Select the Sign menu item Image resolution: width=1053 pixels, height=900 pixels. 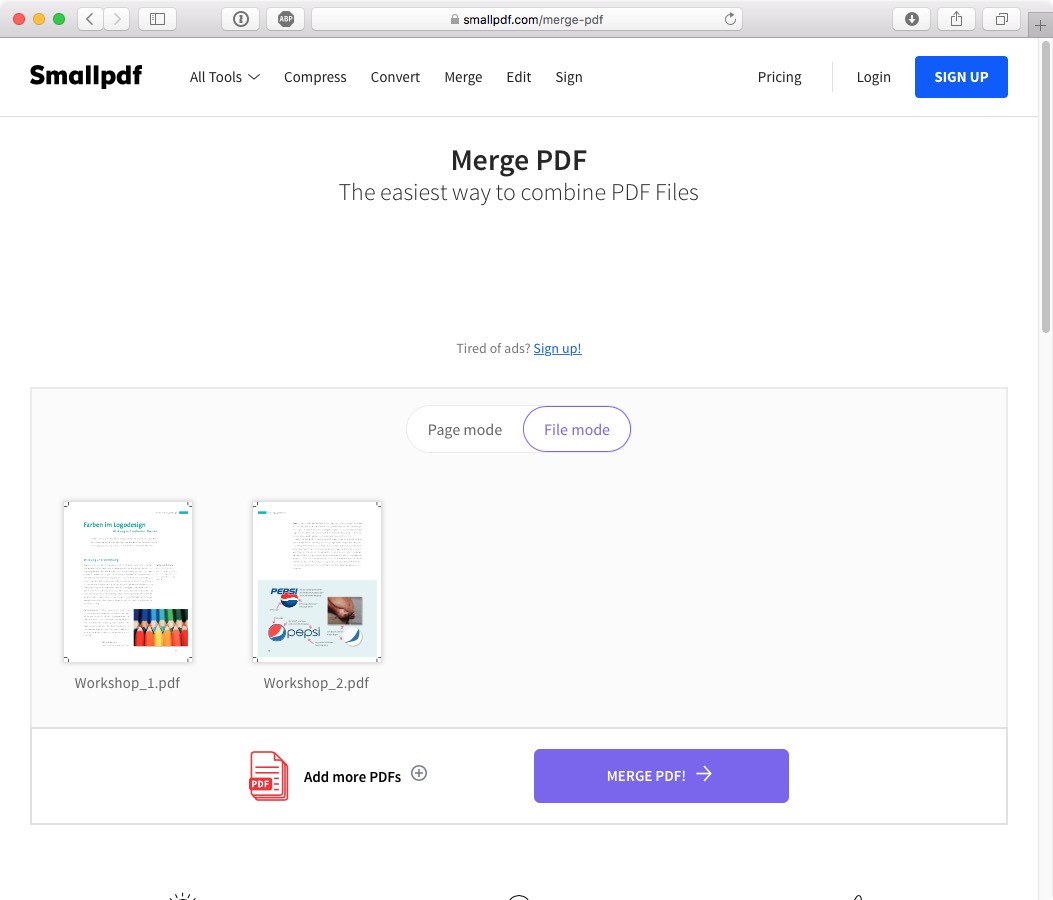[569, 77]
